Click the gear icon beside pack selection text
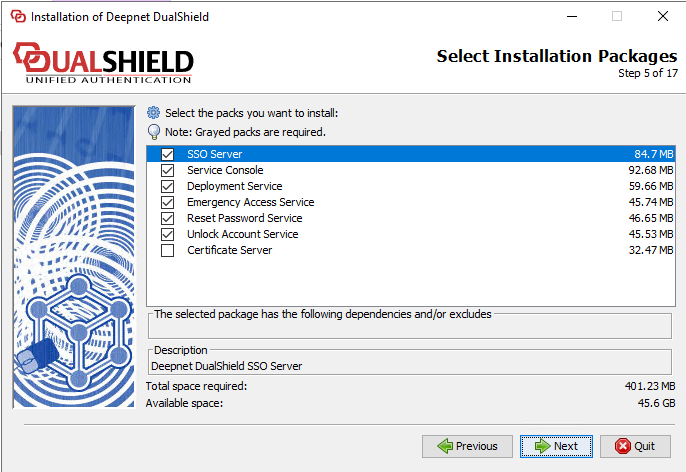Viewport: 686px width, 472px height. [154, 113]
